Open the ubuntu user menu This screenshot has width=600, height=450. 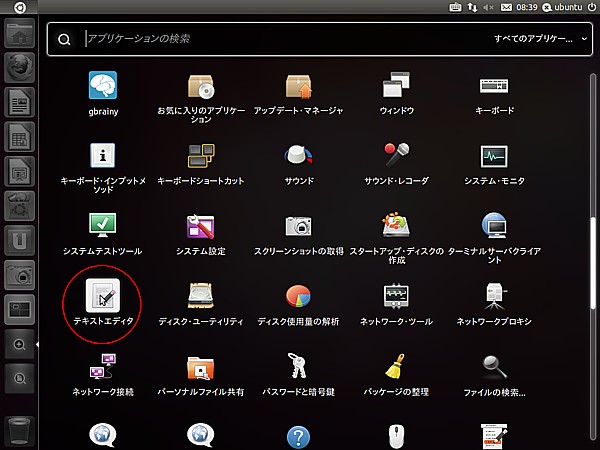(562, 7)
